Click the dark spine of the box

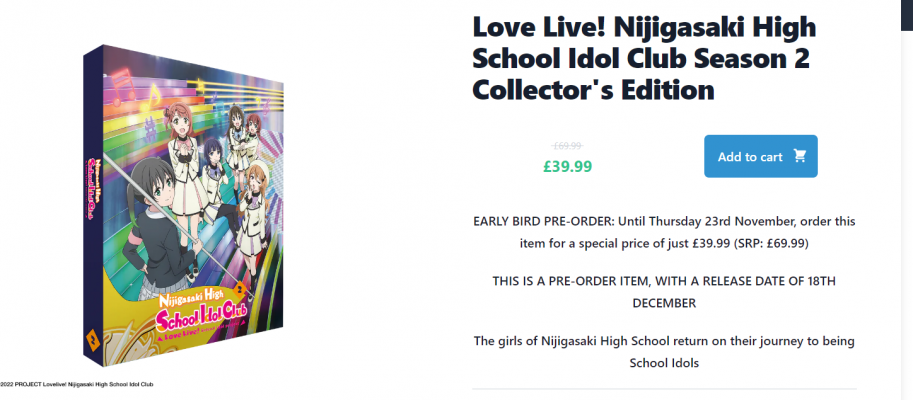[x=92, y=200]
